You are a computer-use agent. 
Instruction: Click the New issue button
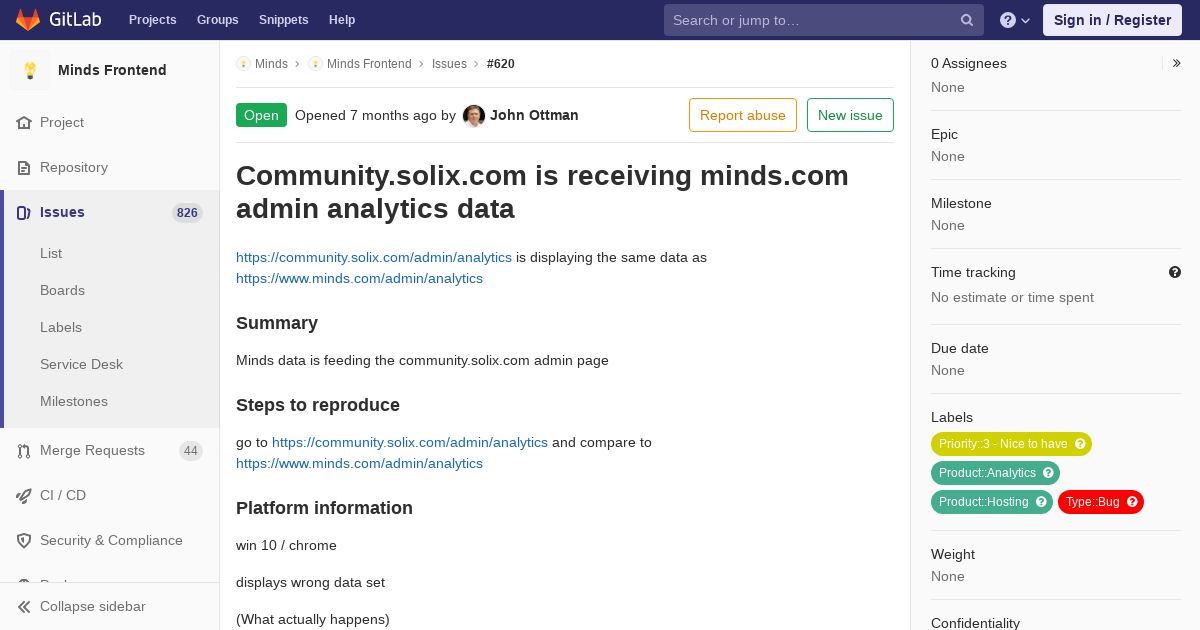[x=850, y=115]
